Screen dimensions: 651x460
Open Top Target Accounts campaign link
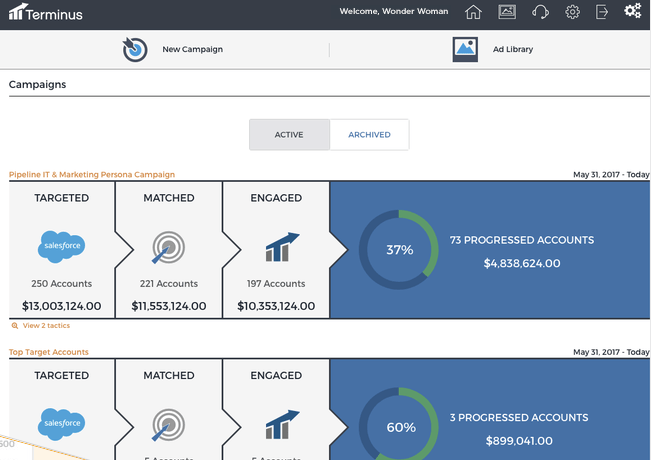49,352
